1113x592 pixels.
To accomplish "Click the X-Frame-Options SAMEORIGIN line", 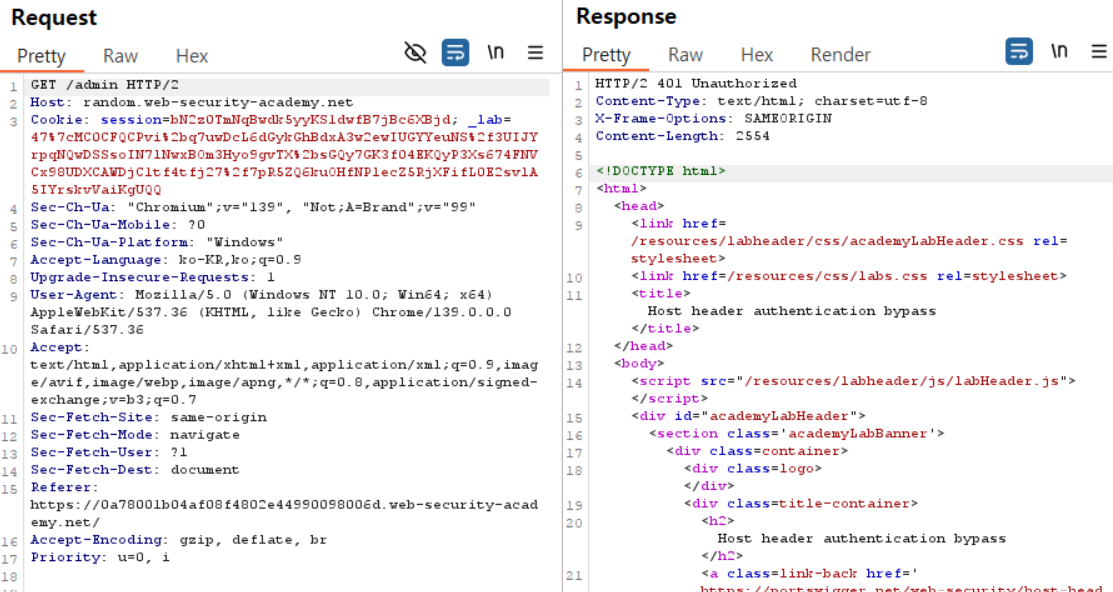I will click(x=713, y=119).
